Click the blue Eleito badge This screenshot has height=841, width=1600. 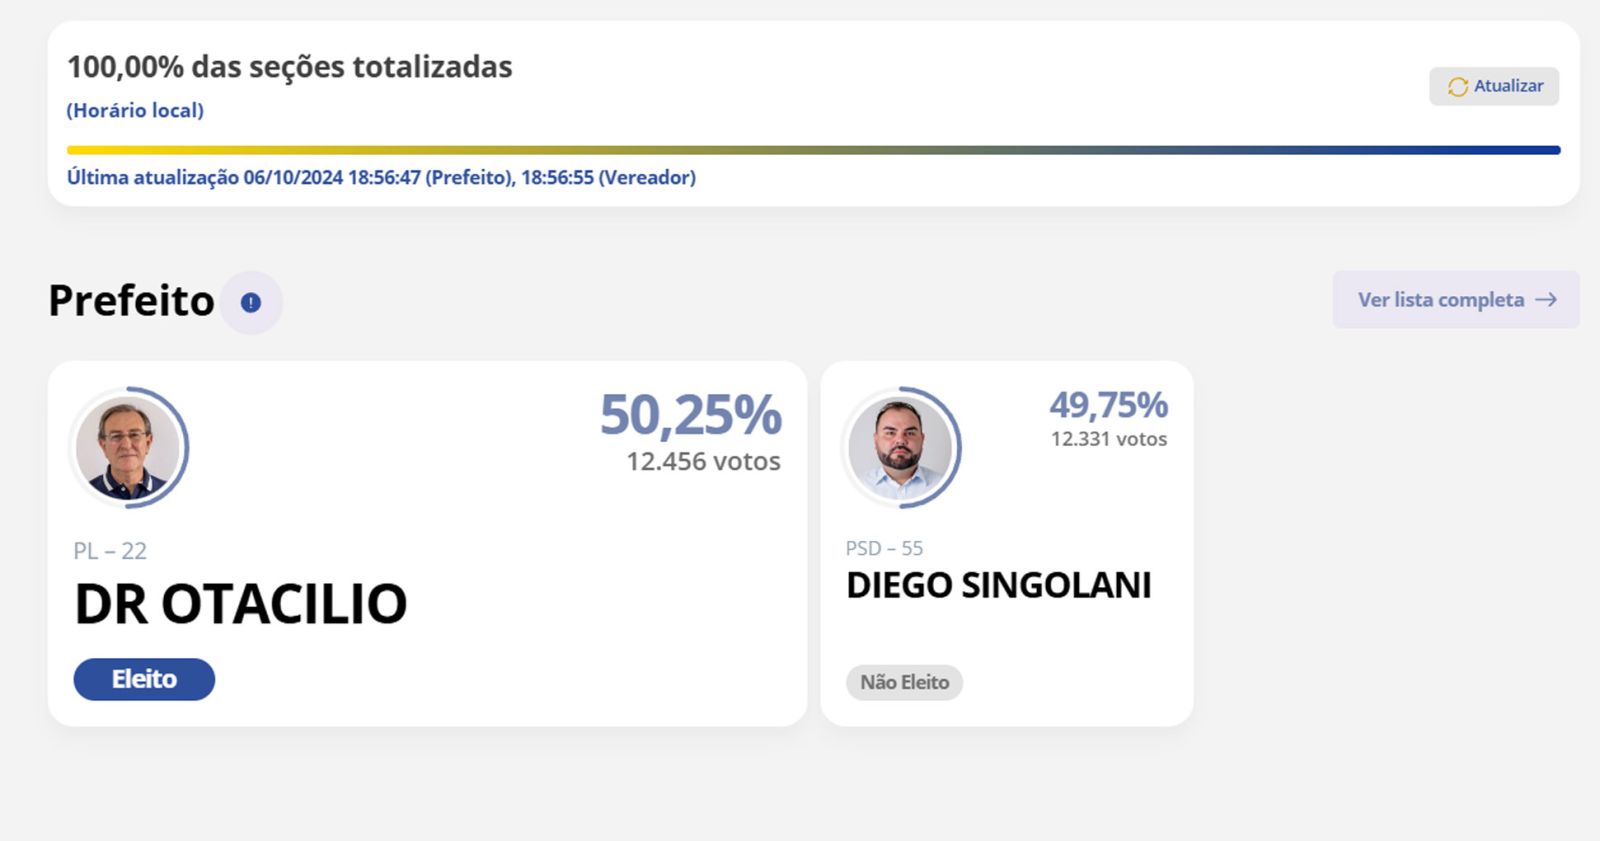144,679
